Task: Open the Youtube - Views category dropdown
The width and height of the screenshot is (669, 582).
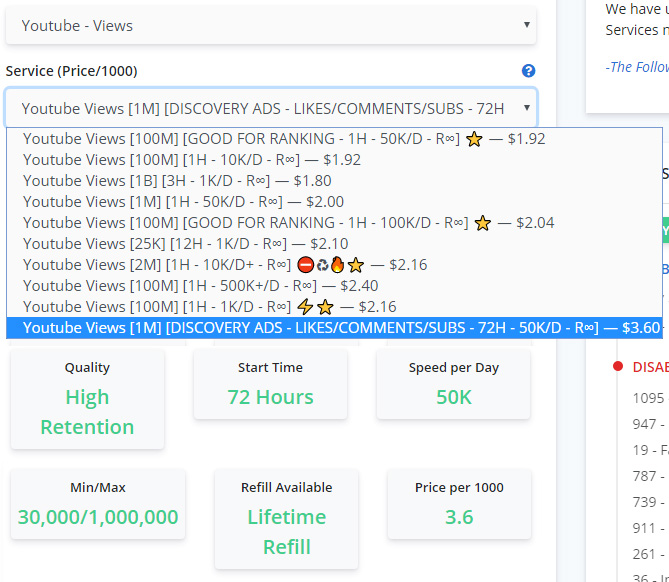Action: (x=271, y=26)
